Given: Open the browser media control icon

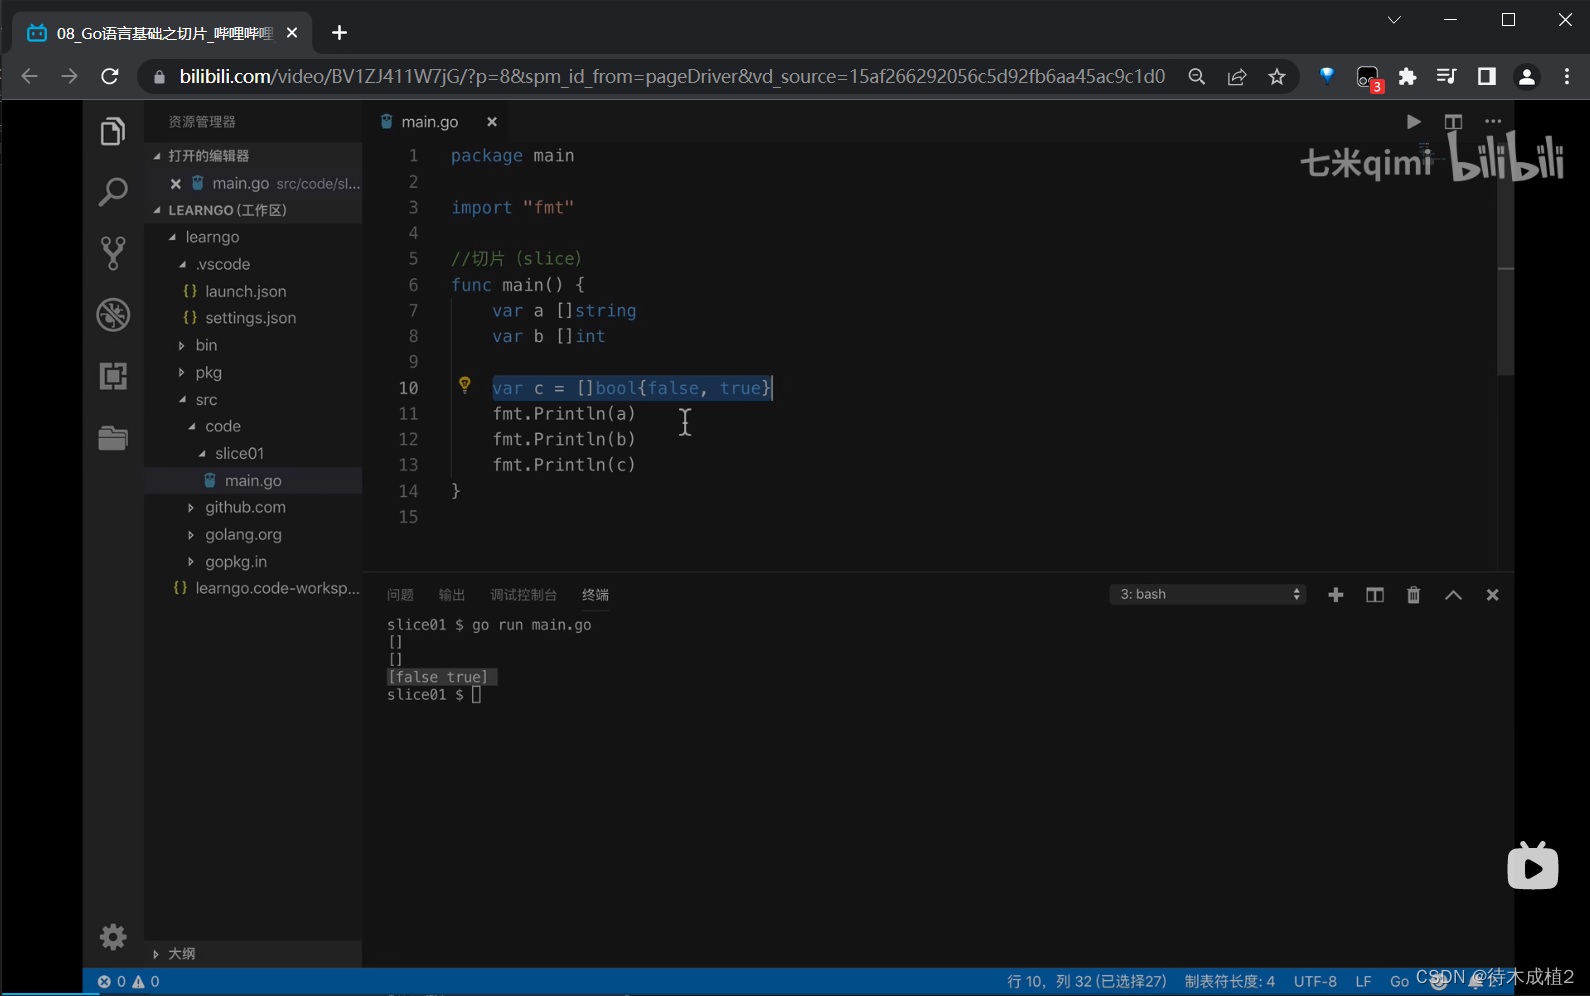Looking at the screenshot, I should 1446,77.
